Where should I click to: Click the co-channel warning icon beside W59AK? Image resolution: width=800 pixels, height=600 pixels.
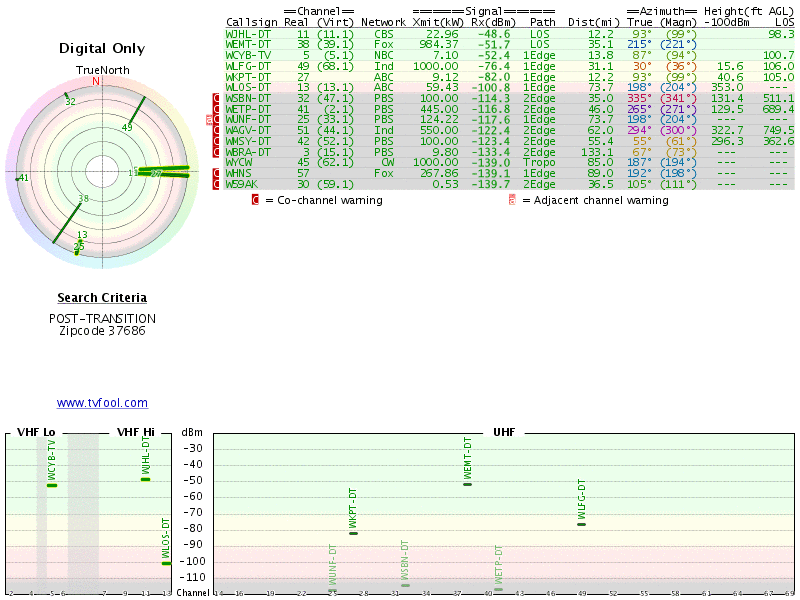coord(216,184)
